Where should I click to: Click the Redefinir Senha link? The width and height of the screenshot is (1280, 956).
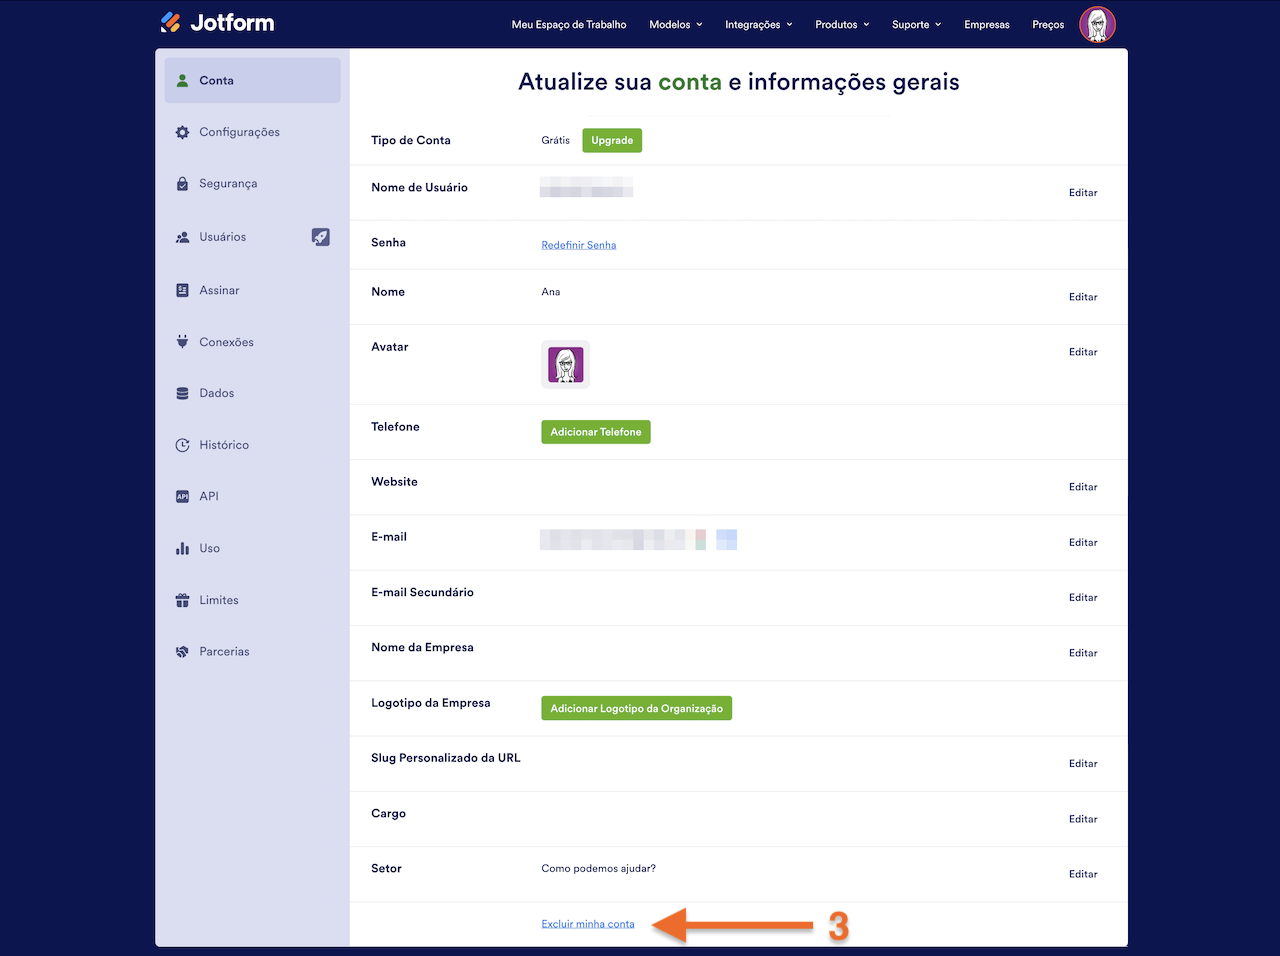click(x=579, y=245)
